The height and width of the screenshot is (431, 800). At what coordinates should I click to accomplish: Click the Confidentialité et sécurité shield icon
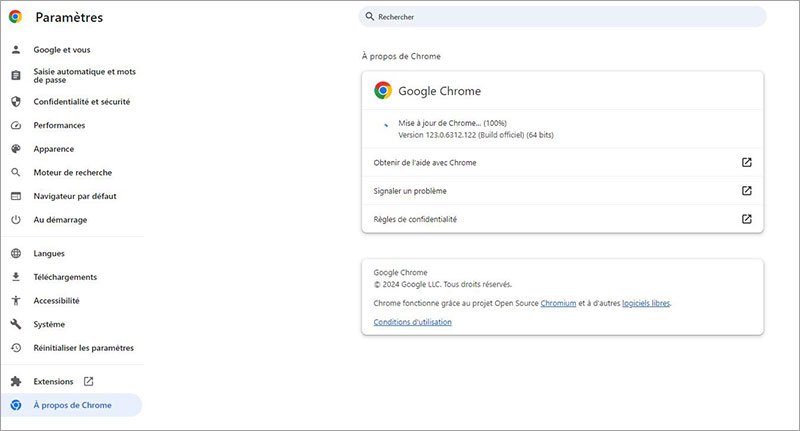pyautogui.click(x=15, y=102)
